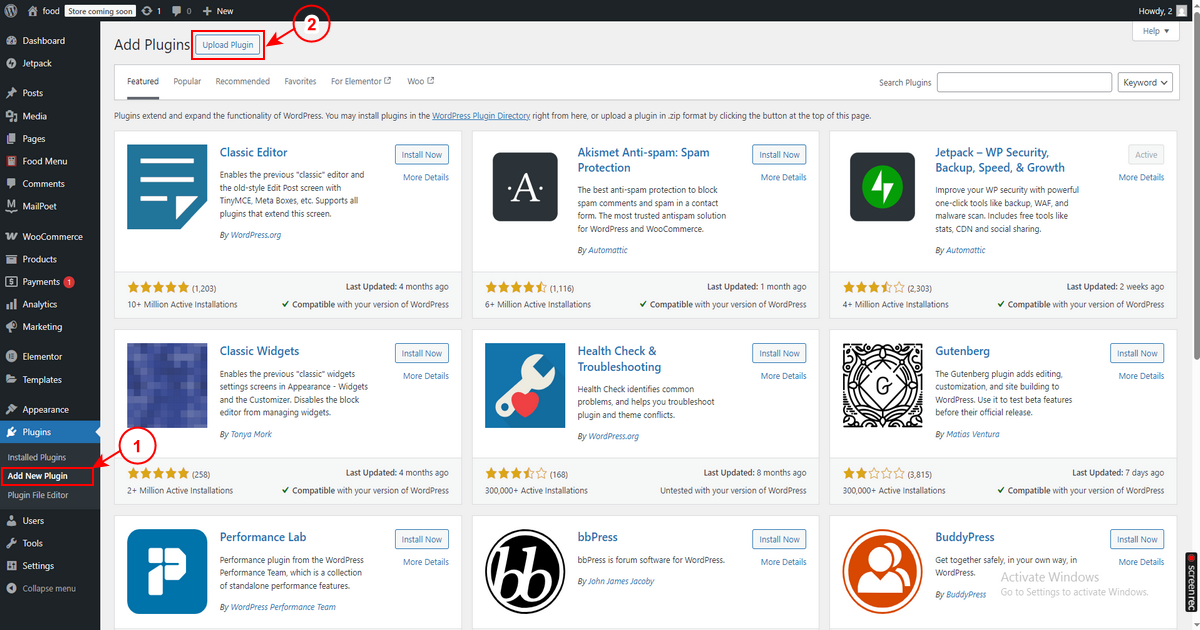Install the Classic Widgets plugin
Screen dimensions: 1200x630
422,353
